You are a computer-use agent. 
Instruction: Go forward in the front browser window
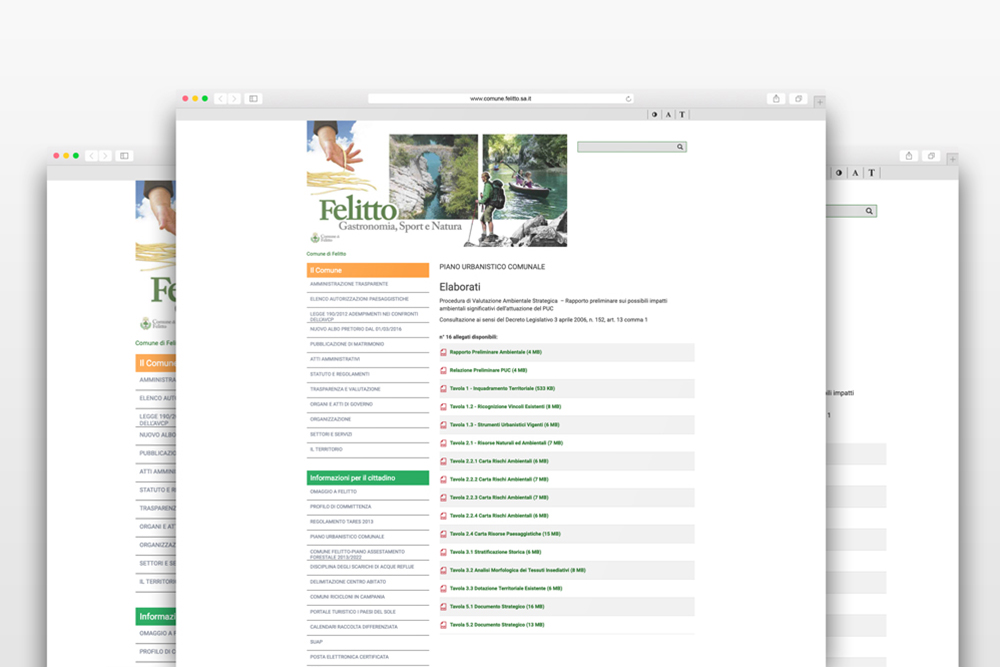tap(234, 99)
